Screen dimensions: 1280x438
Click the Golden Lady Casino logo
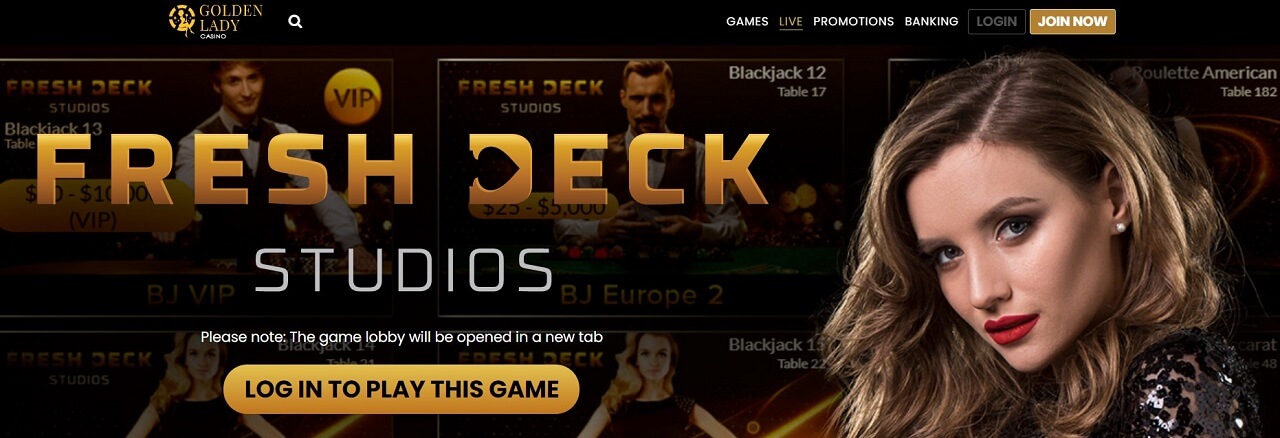click(216, 21)
